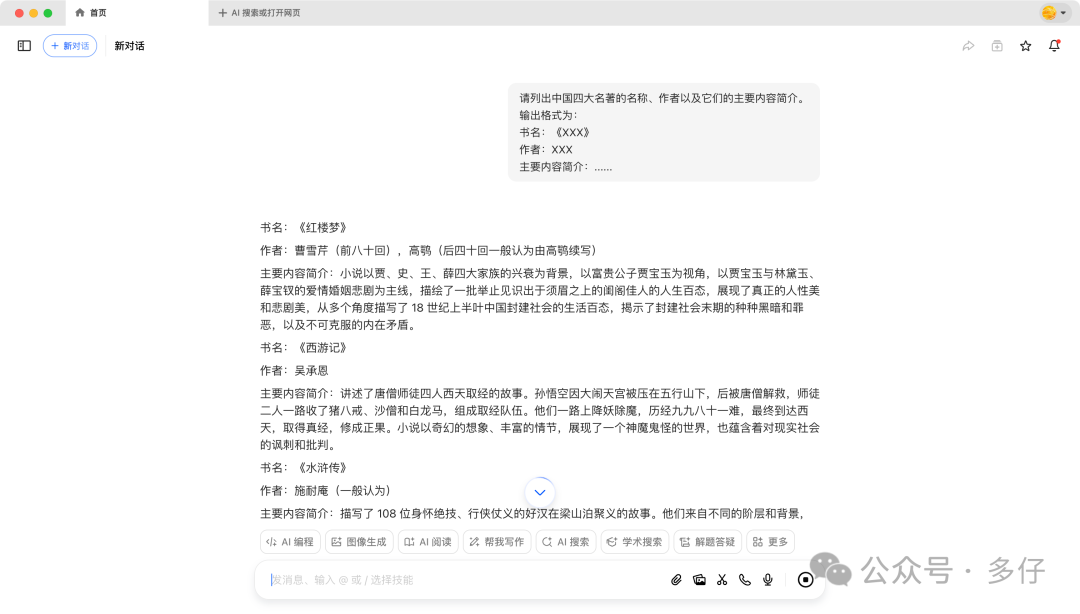The height and width of the screenshot is (614, 1080).
Task: Select the 帮我写作 skill chip
Action: tap(497, 542)
